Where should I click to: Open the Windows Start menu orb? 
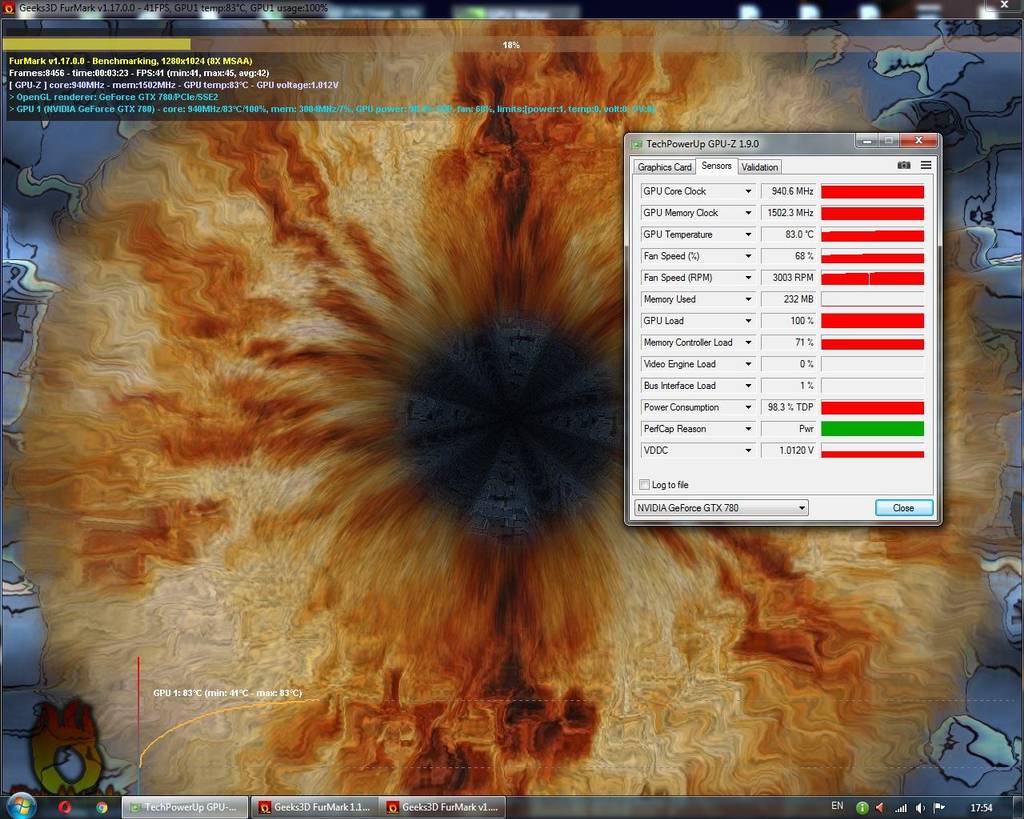[x=20, y=807]
